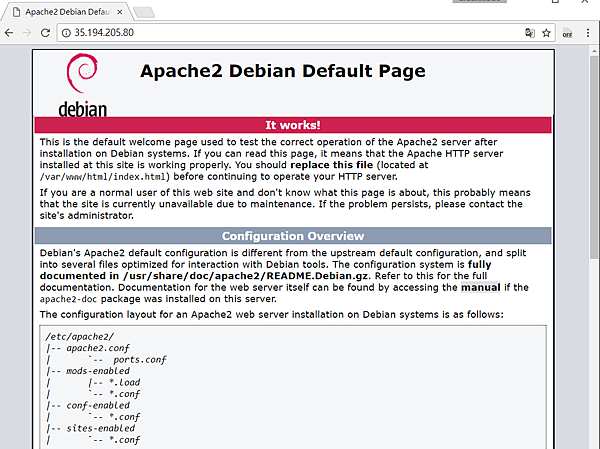Click the apache2-doc package name
The image size is (600, 449).
coord(68,299)
